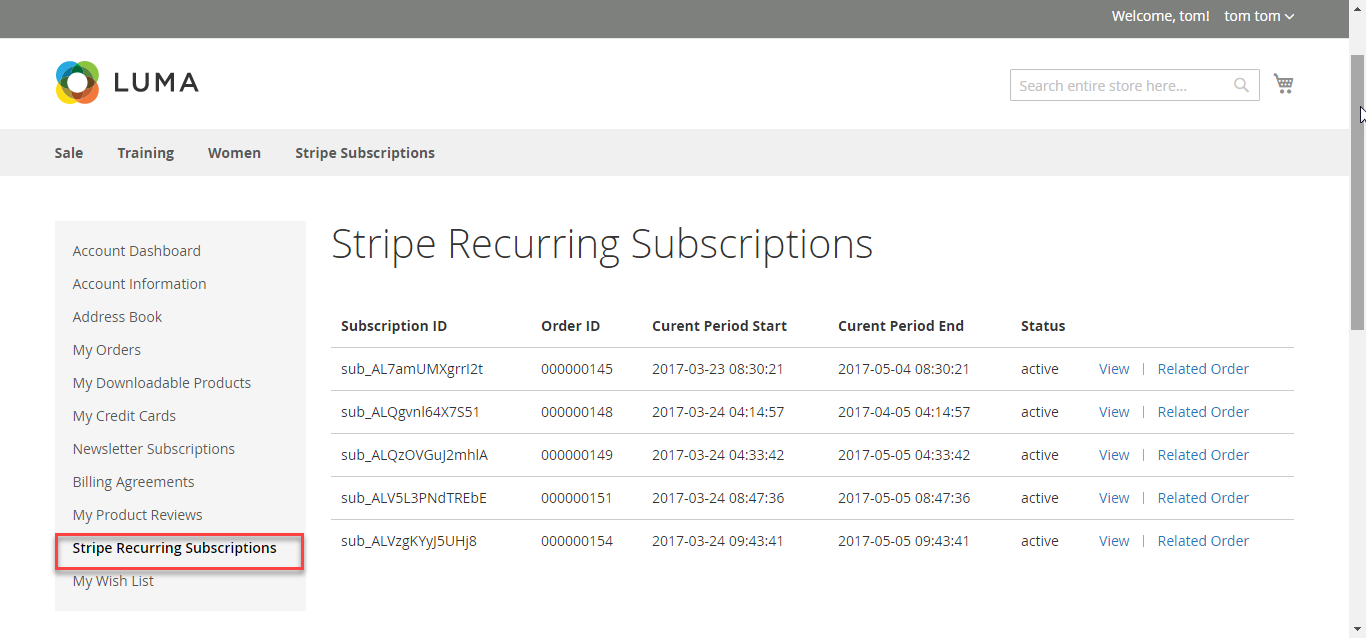The width and height of the screenshot is (1366, 638).
Task: Navigate to My Orders in sidebar
Action: pyautogui.click(x=106, y=350)
